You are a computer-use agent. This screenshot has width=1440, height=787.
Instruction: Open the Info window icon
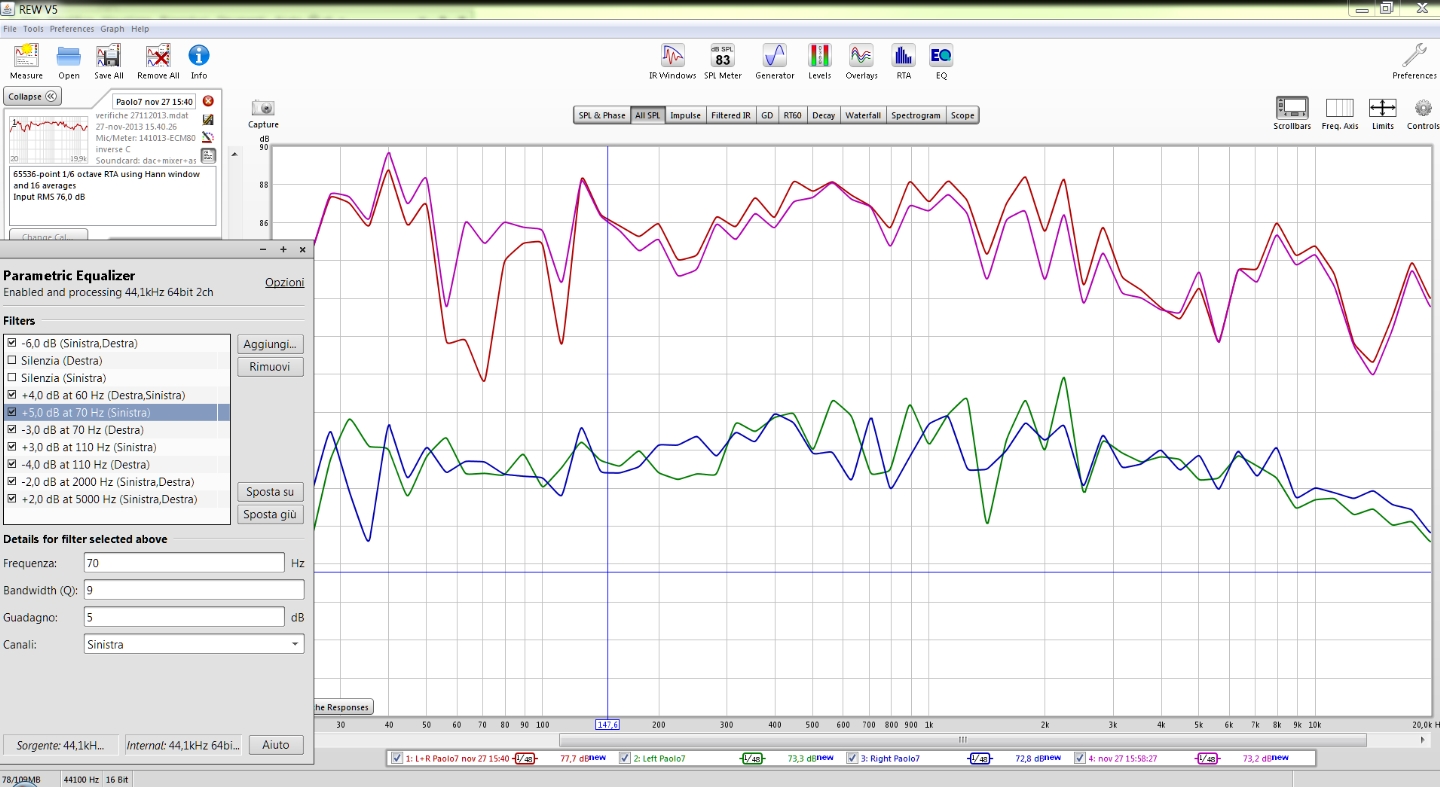coord(199,55)
